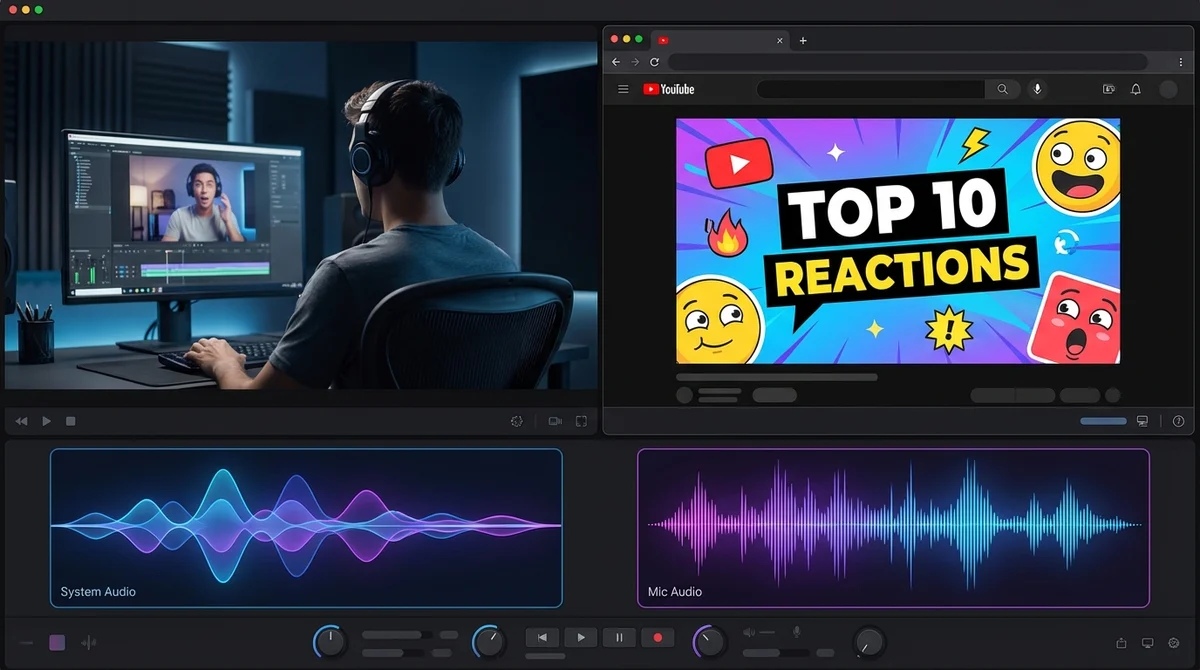Start recording with the red record button

[658, 637]
